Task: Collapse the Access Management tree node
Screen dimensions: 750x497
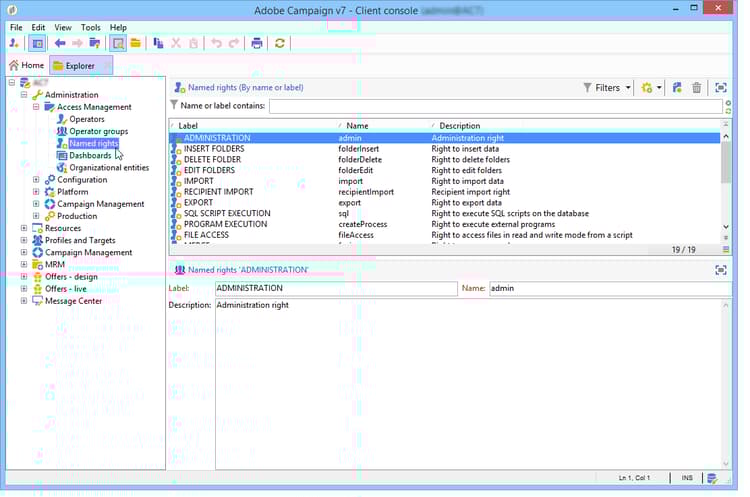Action: [x=36, y=107]
